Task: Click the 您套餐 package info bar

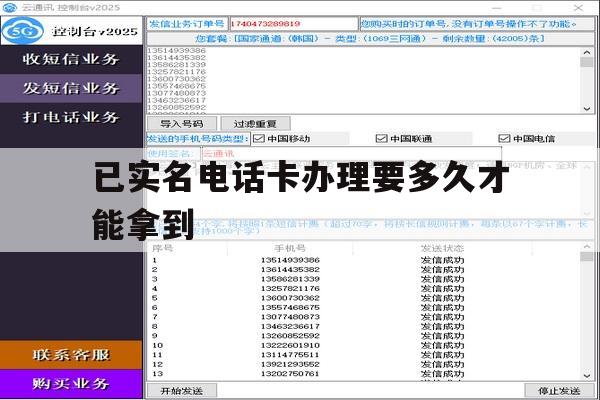Action: [370, 39]
